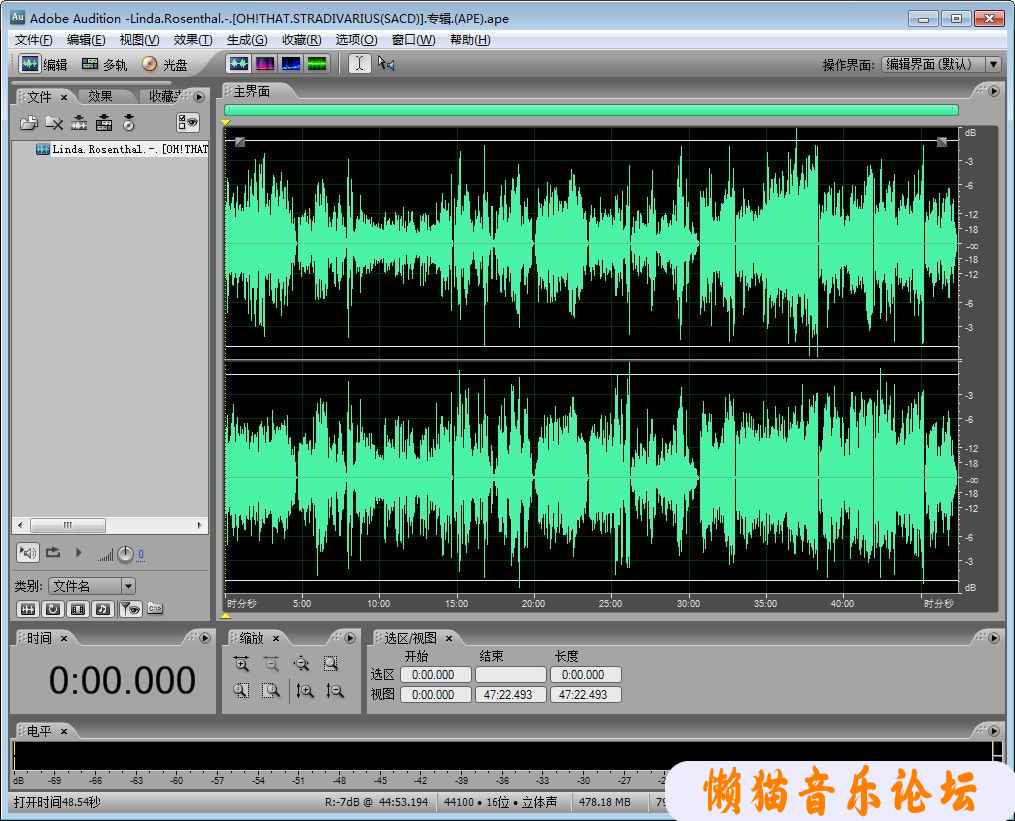Open the 生成 (Generate) menu
This screenshot has width=1015, height=821.
click(247, 40)
